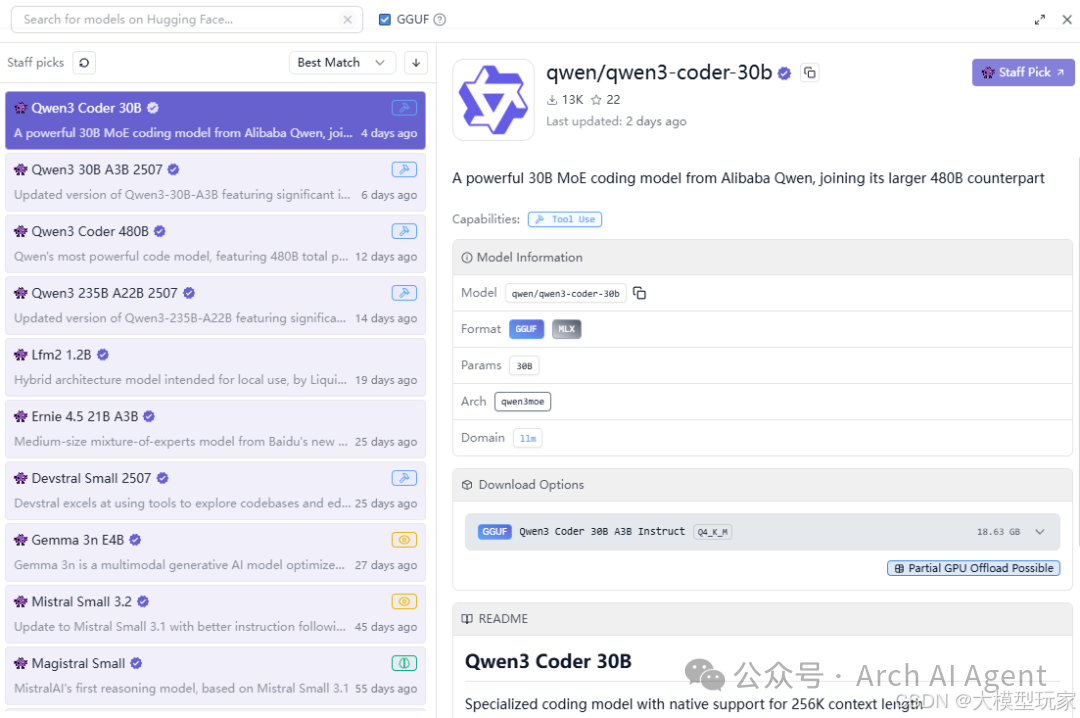Click verified badge next to Ernie 4.5

(149, 416)
